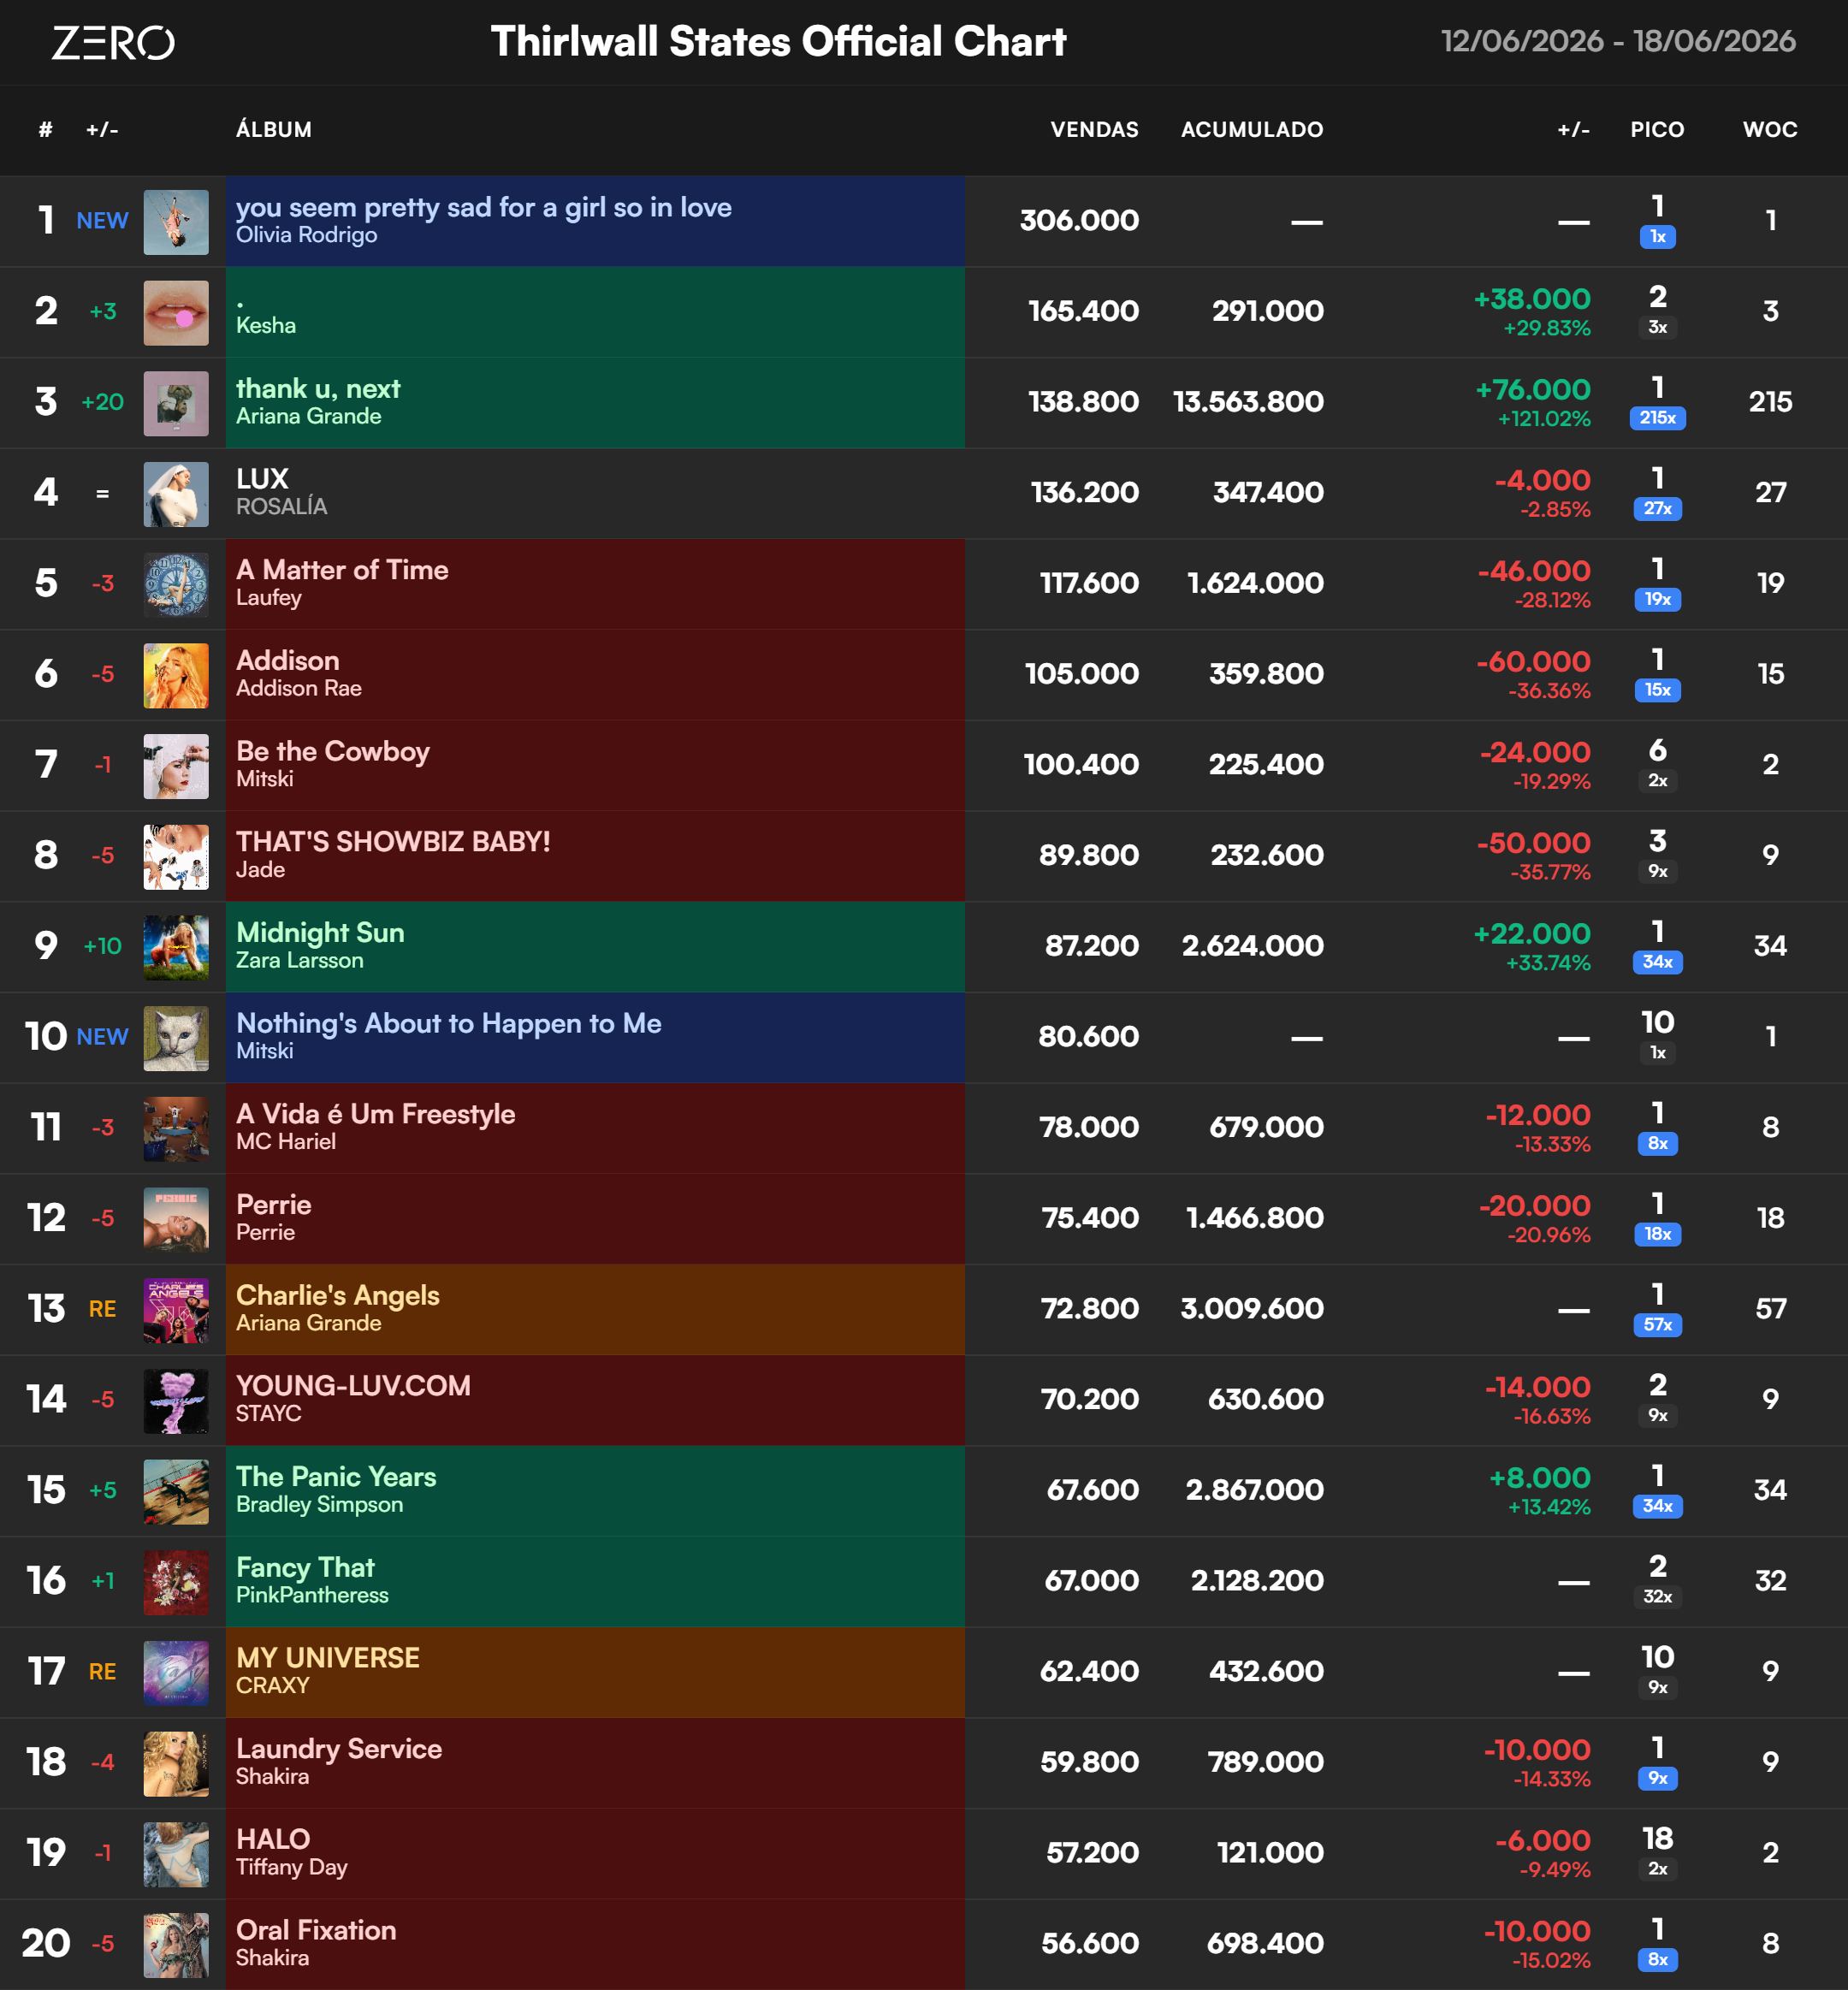
Task: Select the PICO column header
Action: (1657, 130)
